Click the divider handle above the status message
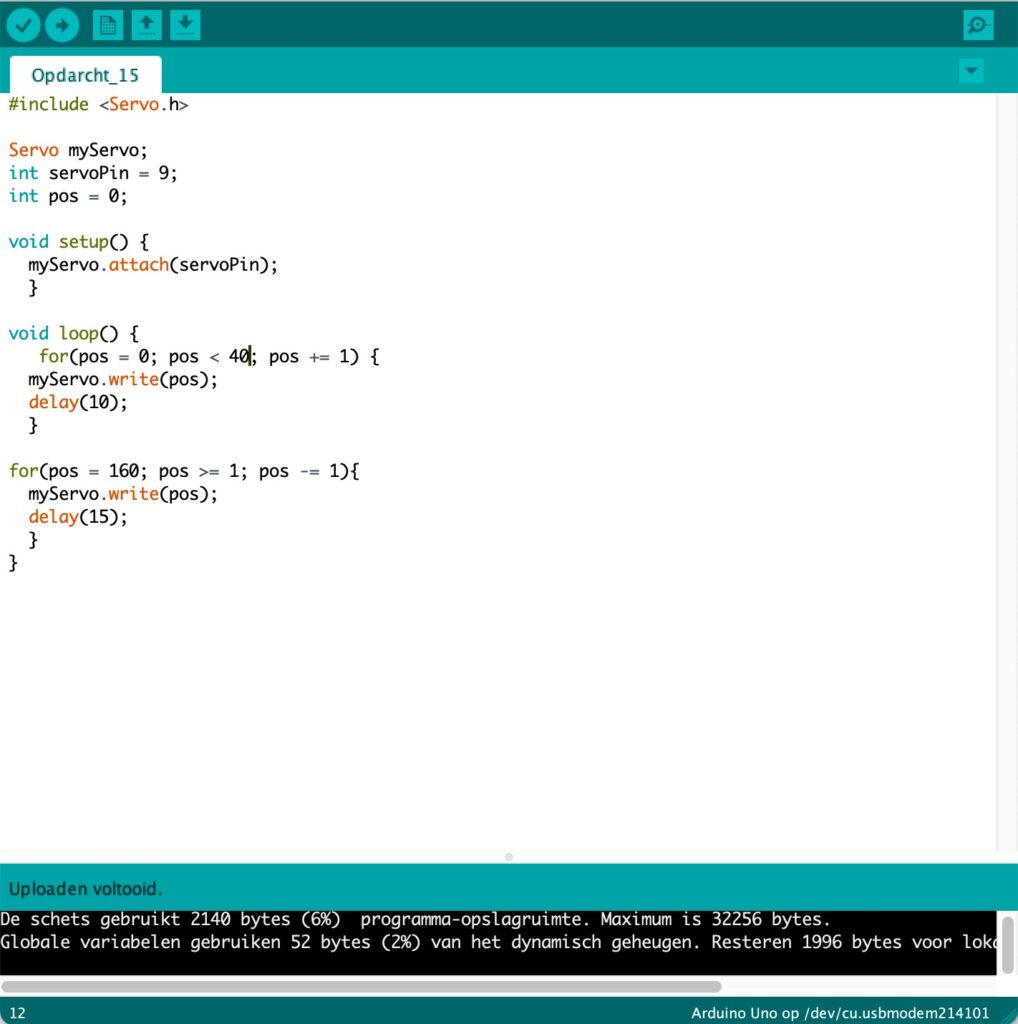1018x1024 pixels. click(509, 857)
